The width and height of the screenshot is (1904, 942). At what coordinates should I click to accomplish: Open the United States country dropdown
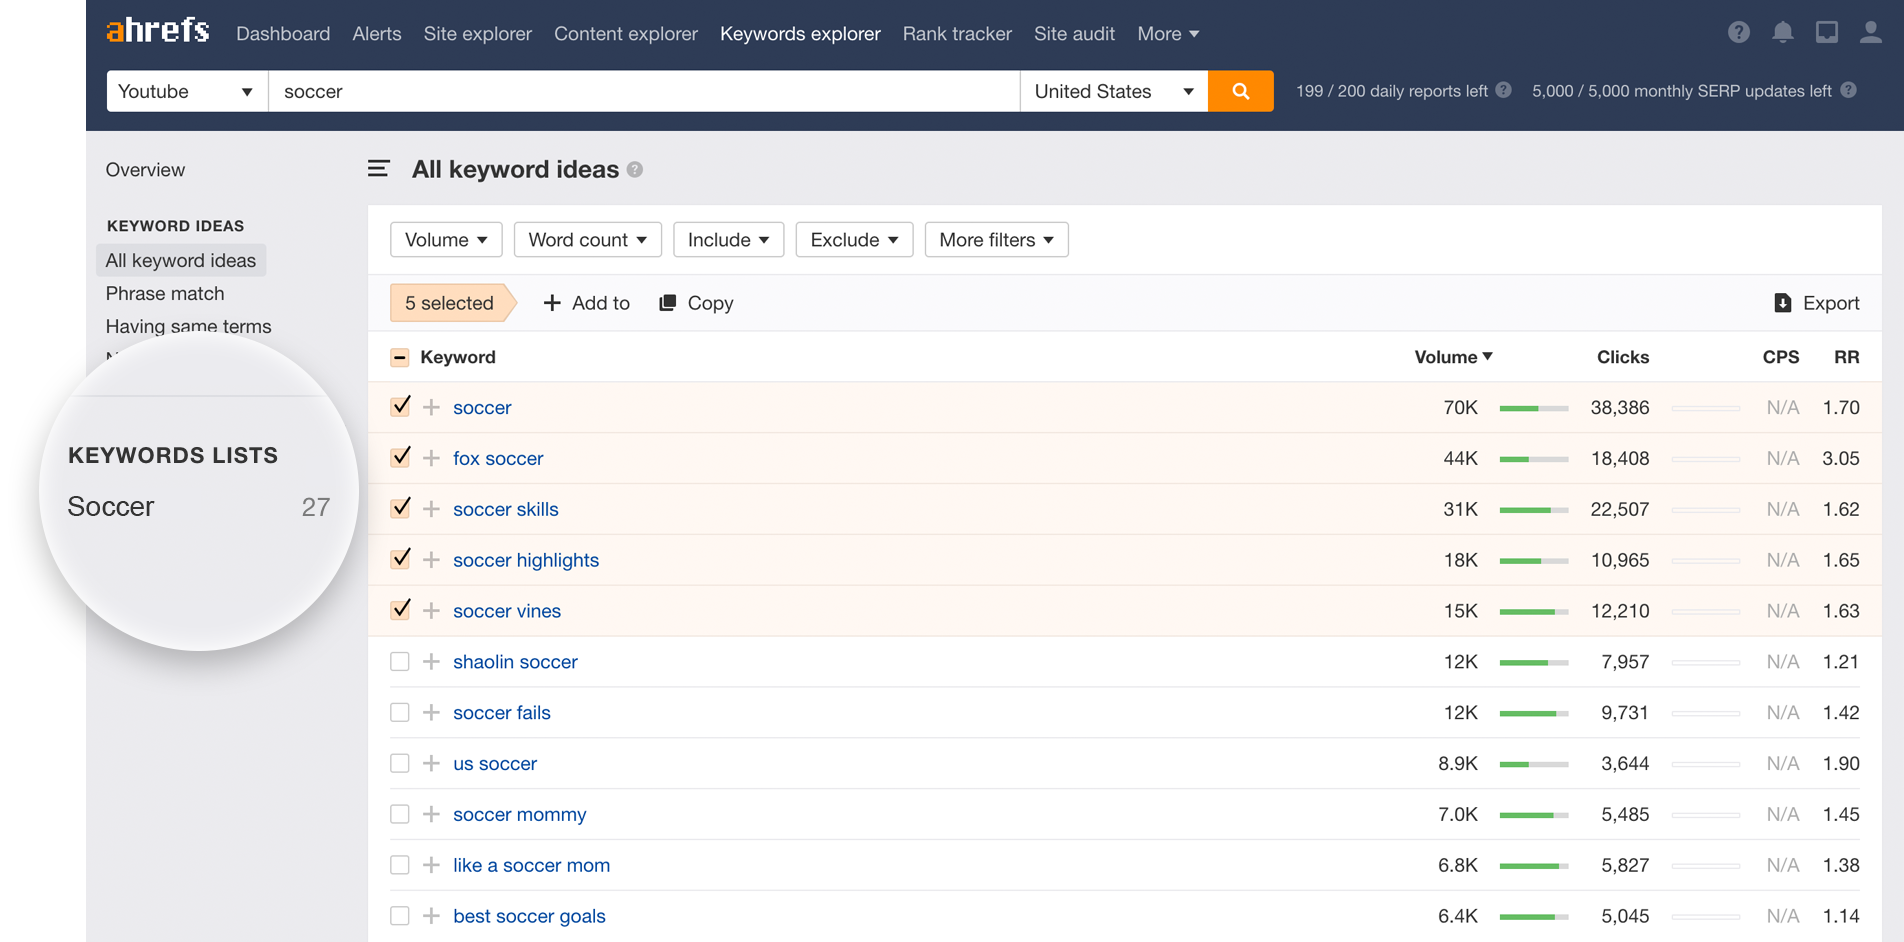point(1113,91)
